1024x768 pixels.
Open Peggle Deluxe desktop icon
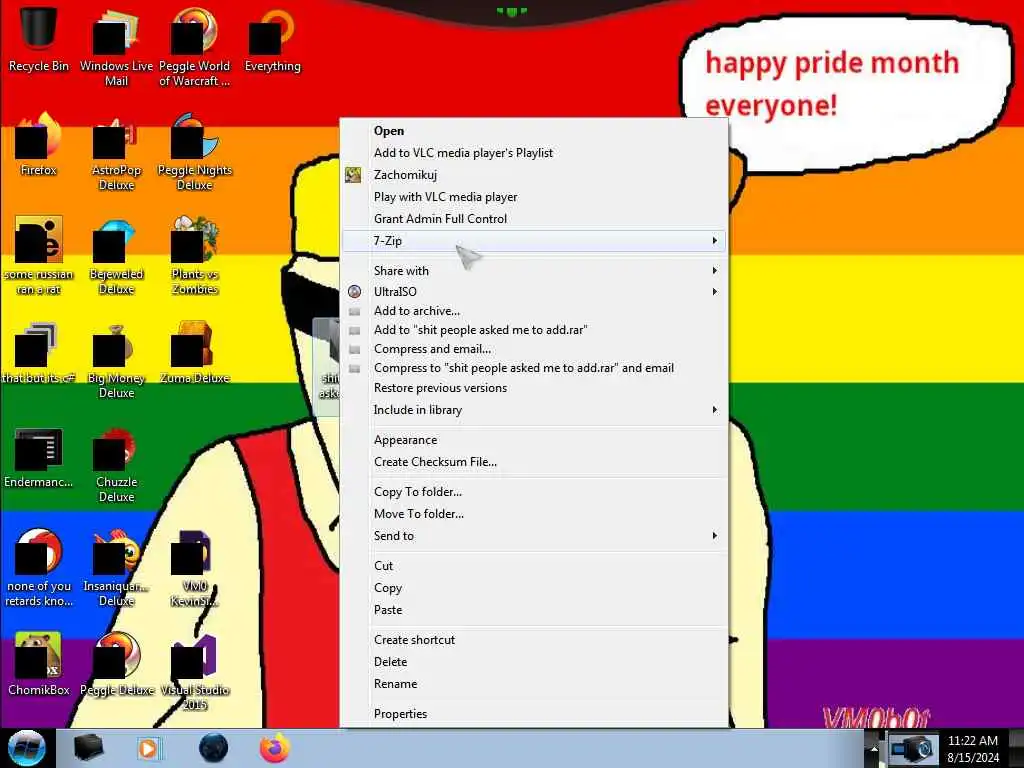[116, 664]
